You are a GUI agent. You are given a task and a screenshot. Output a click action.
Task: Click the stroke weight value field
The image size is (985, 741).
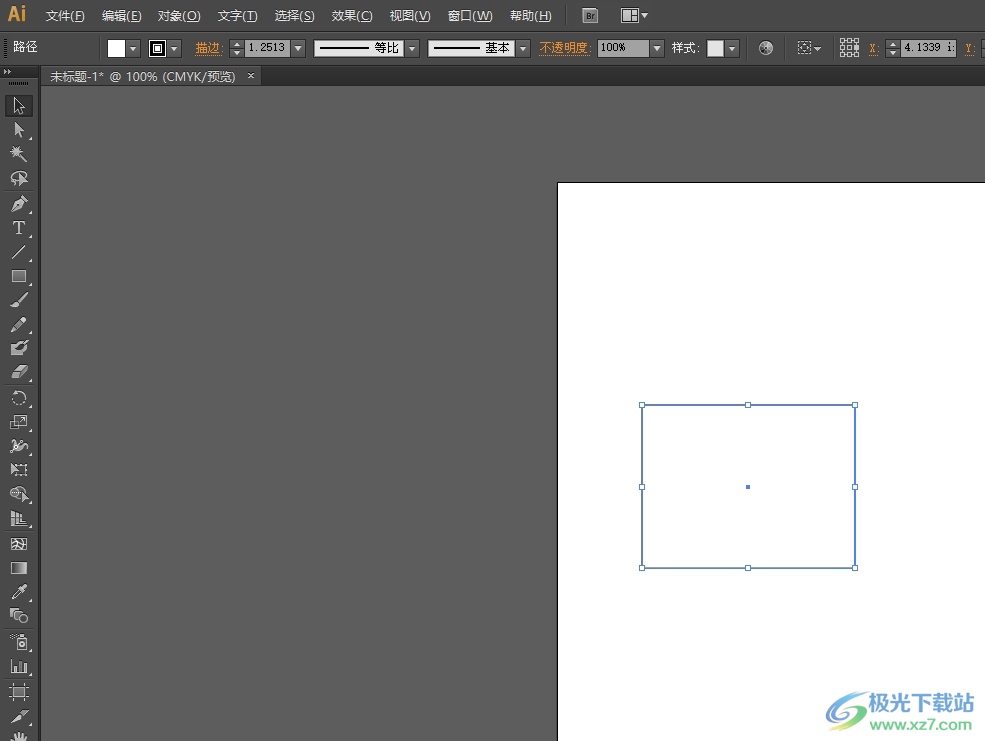click(x=266, y=48)
